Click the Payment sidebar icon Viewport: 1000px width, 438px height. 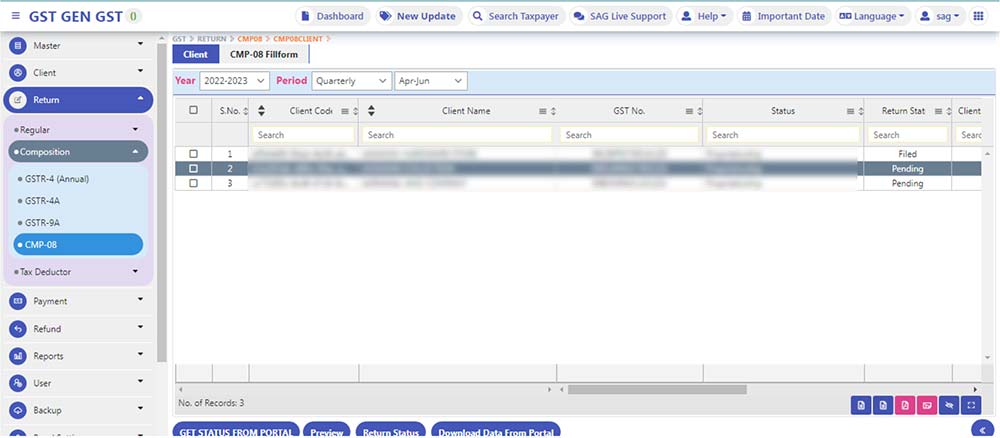(17, 301)
